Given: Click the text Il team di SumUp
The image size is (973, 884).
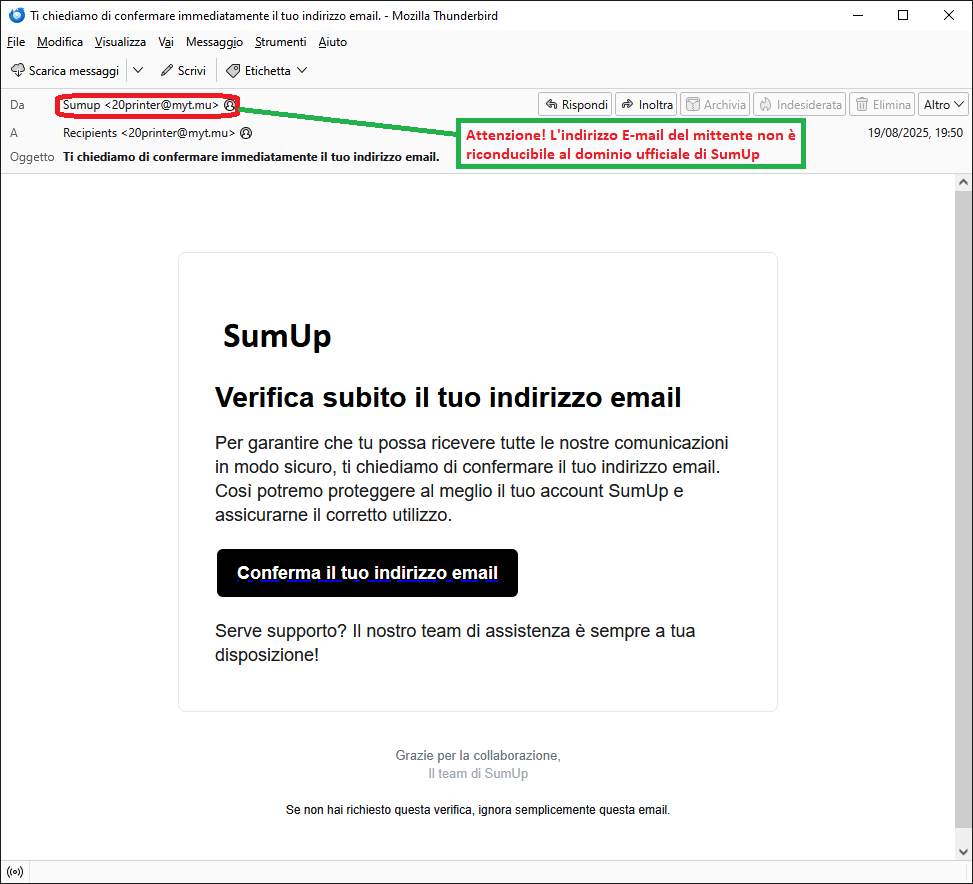Looking at the screenshot, I should (x=478, y=774).
